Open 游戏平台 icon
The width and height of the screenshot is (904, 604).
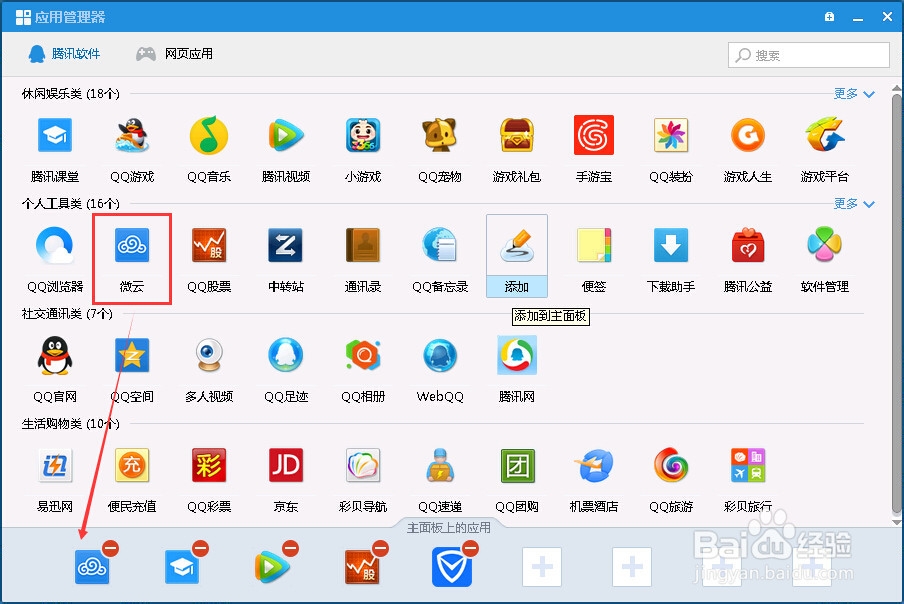click(825, 135)
